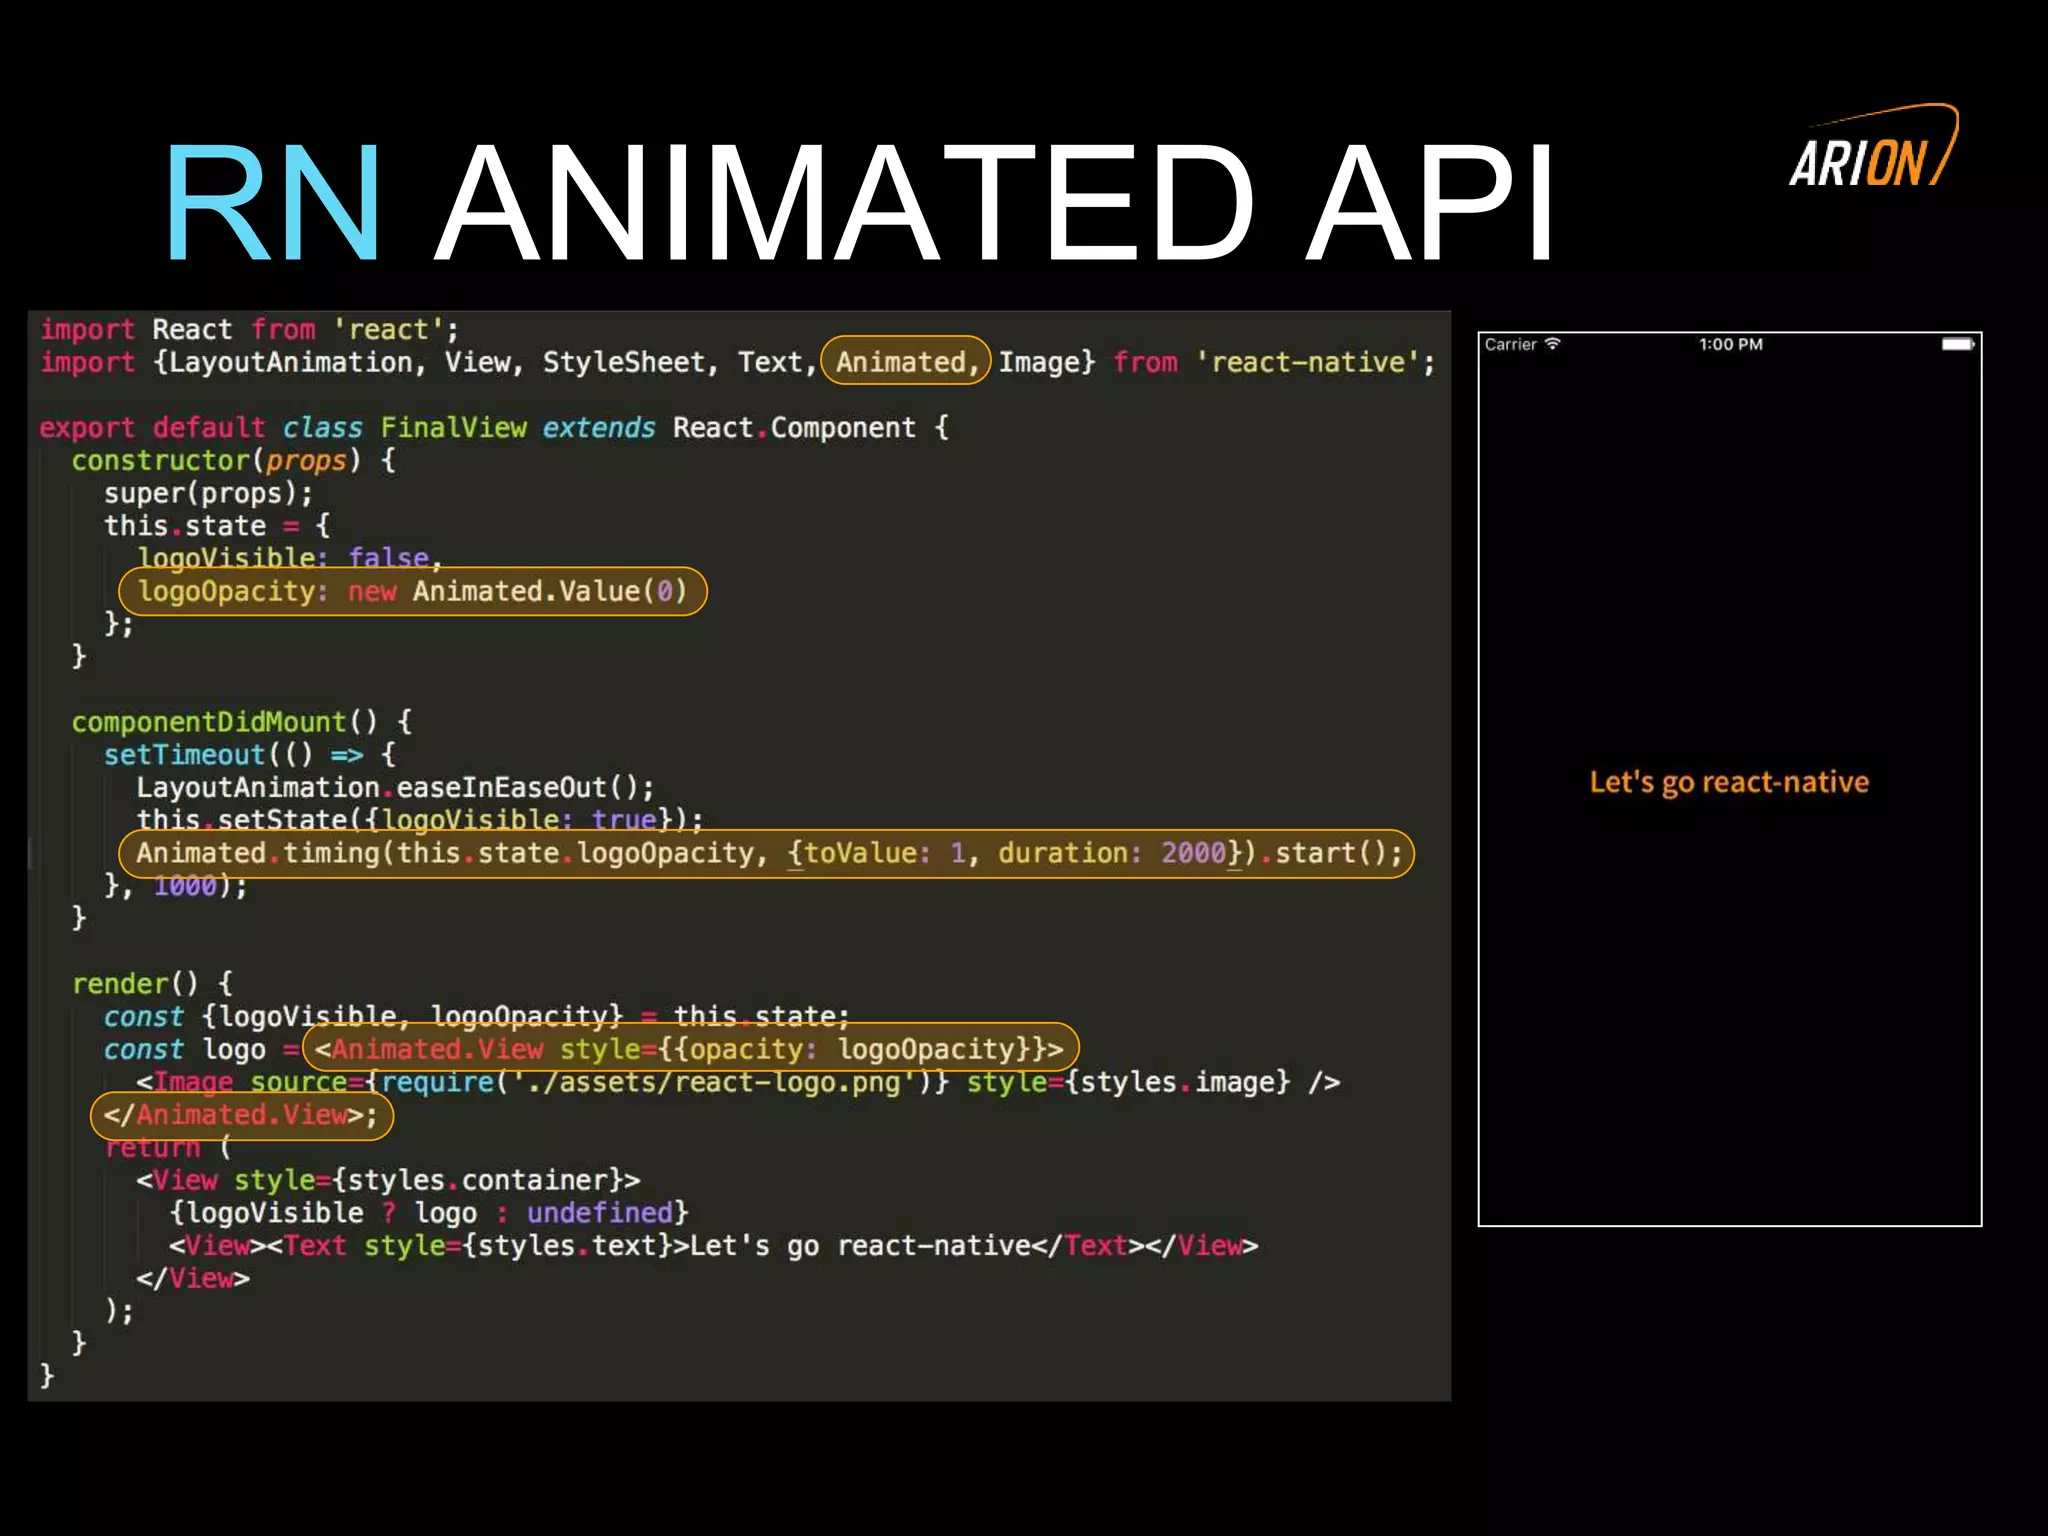Click the 'RN ANIMATED API' slide title
This screenshot has width=2048, height=1536.
pyautogui.click(x=860, y=203)
